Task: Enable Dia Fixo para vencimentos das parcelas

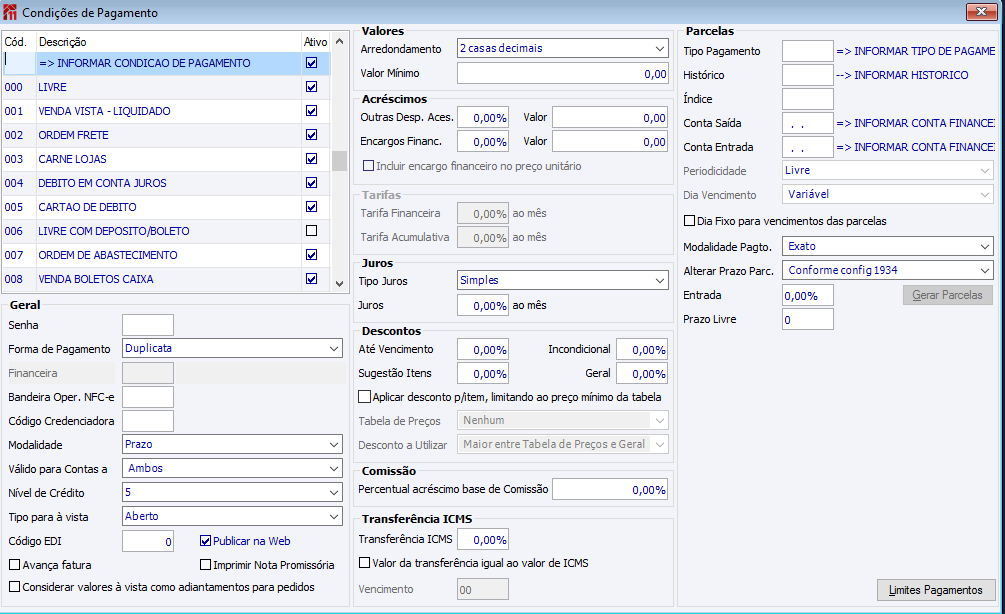Action: (689, 221)
